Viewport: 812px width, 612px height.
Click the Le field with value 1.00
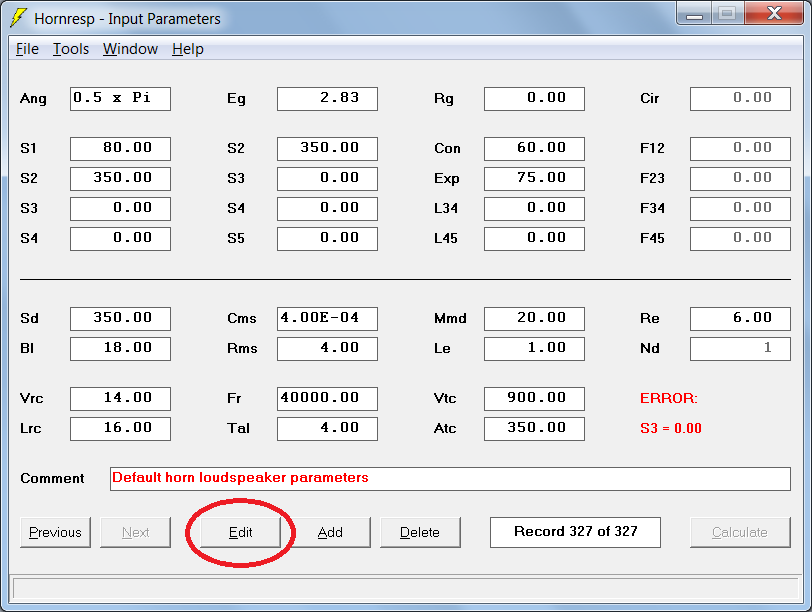tap(534, 348)
